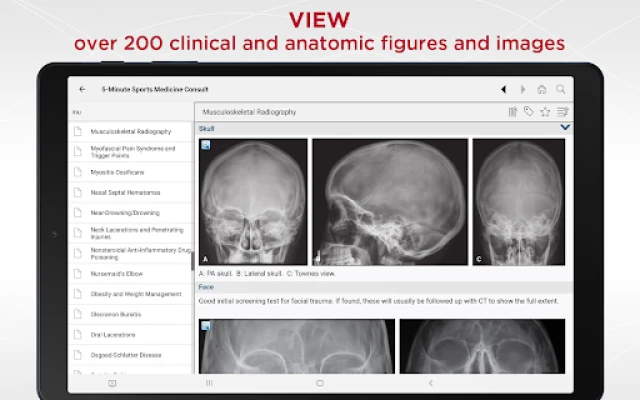The image size is (640, 400).
Task: Select Osgood-Schlatter Disease topic
Action: click(x=131, y=355)
